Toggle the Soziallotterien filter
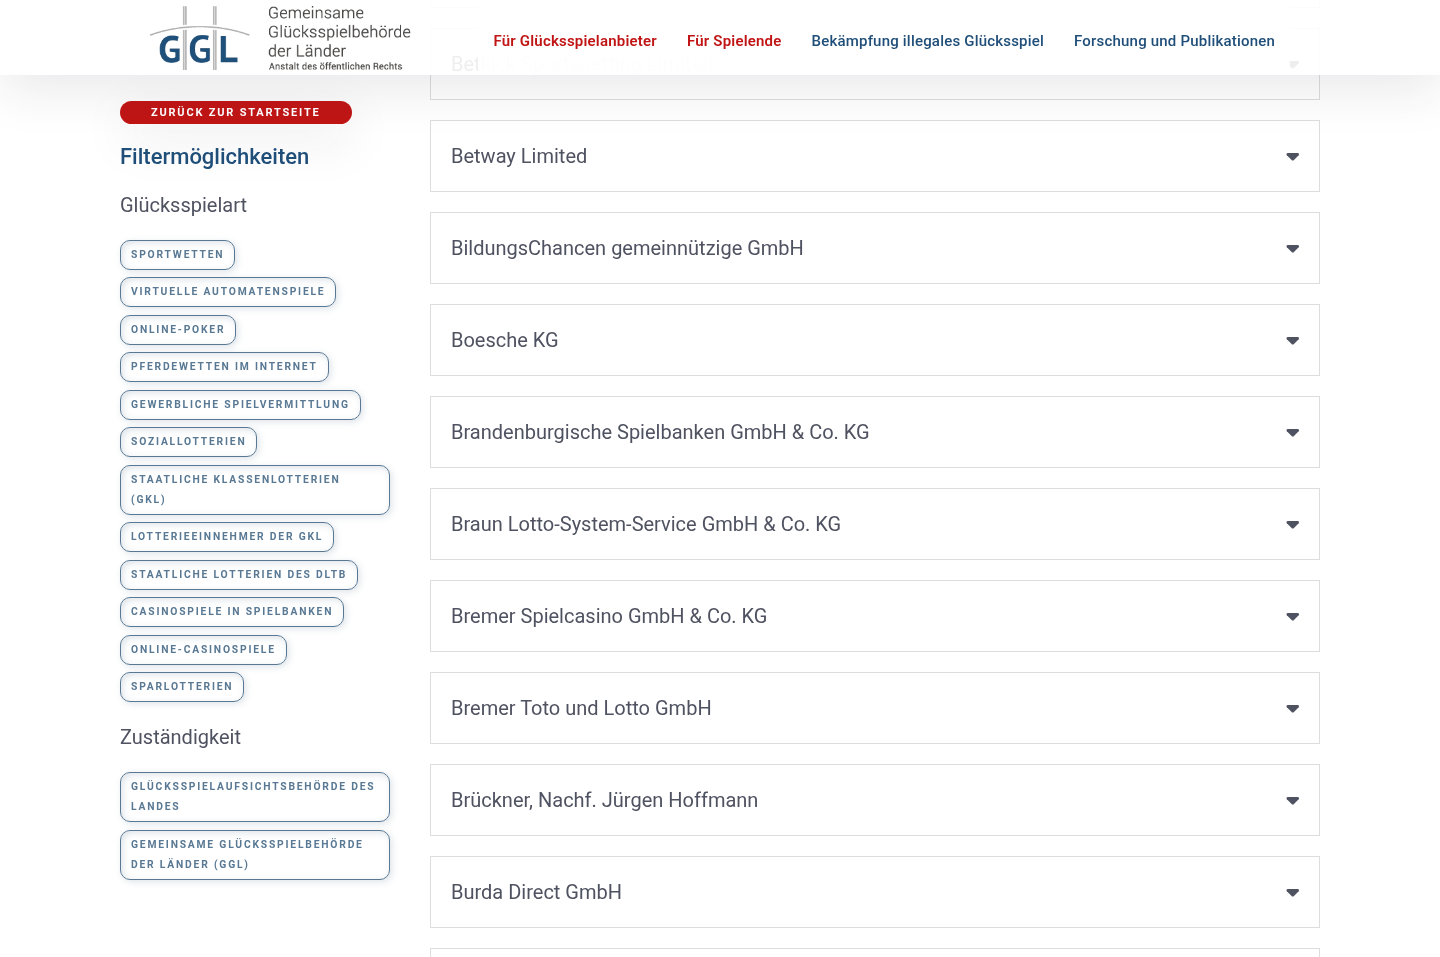 (x=188, y=442)
